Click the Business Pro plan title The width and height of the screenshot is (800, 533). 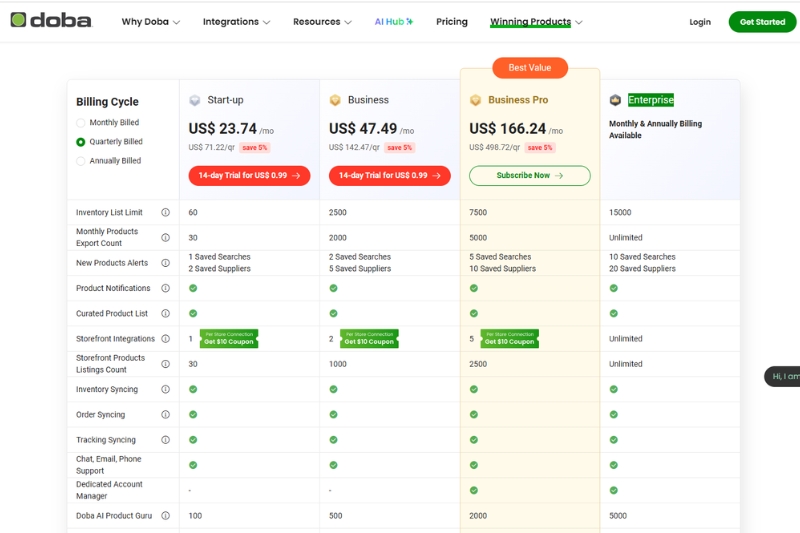tap(518, 100)
